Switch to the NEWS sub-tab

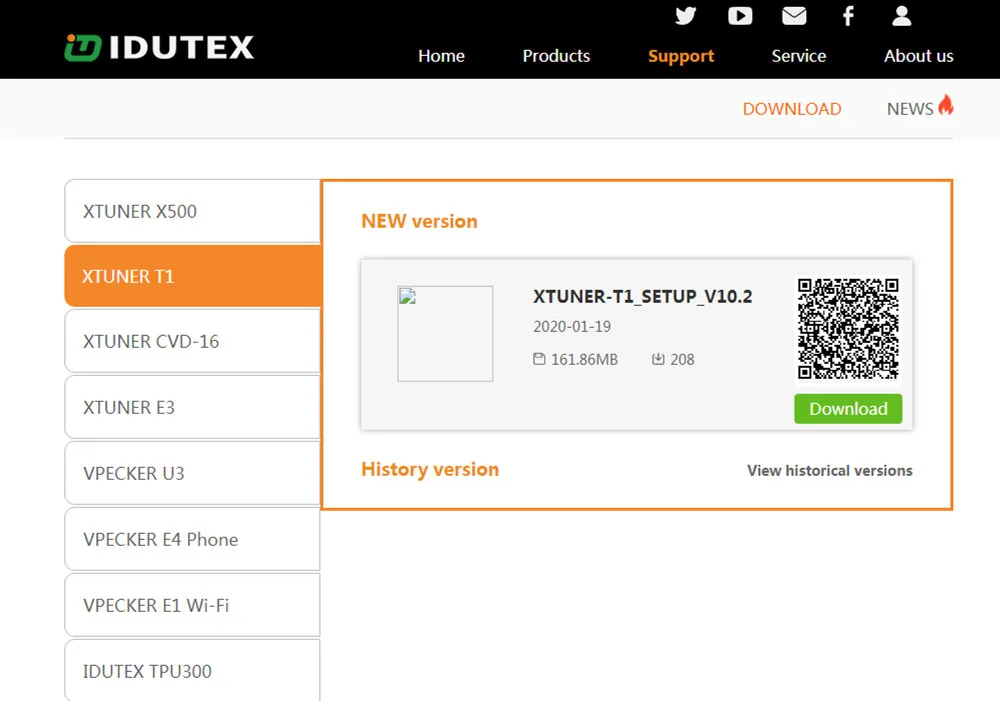click(910, 109)
